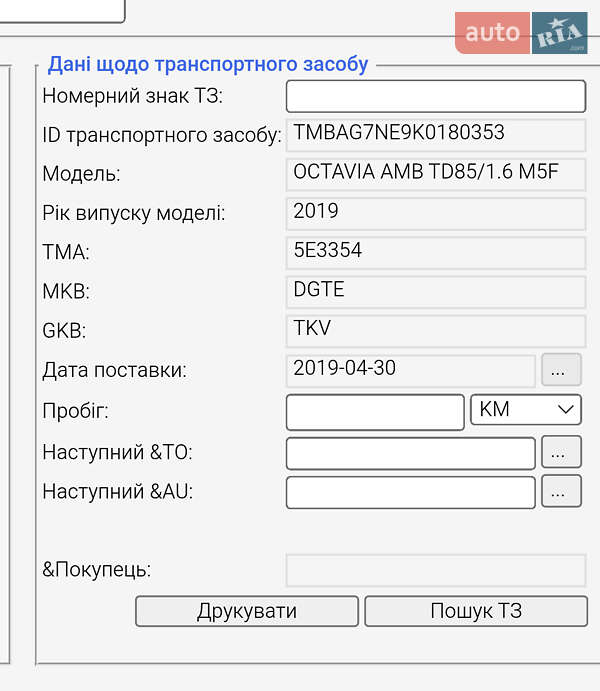Image resolution: width=600 pixels, height=691 pixels.
Task: Click the Номерний знак ТЗ label
Action: click(133, 96)
